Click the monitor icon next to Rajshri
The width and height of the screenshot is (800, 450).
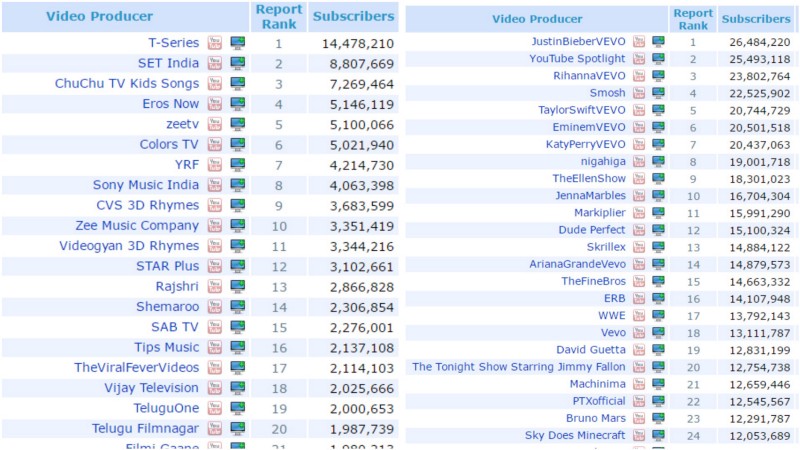pos(238,287)
